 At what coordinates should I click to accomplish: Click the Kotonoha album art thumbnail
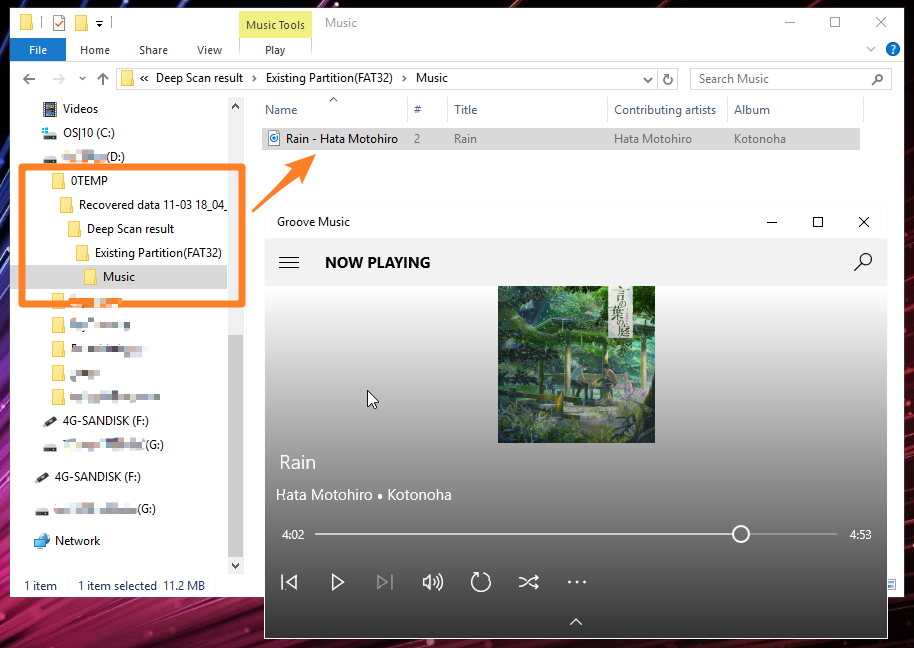pos(576,364)
